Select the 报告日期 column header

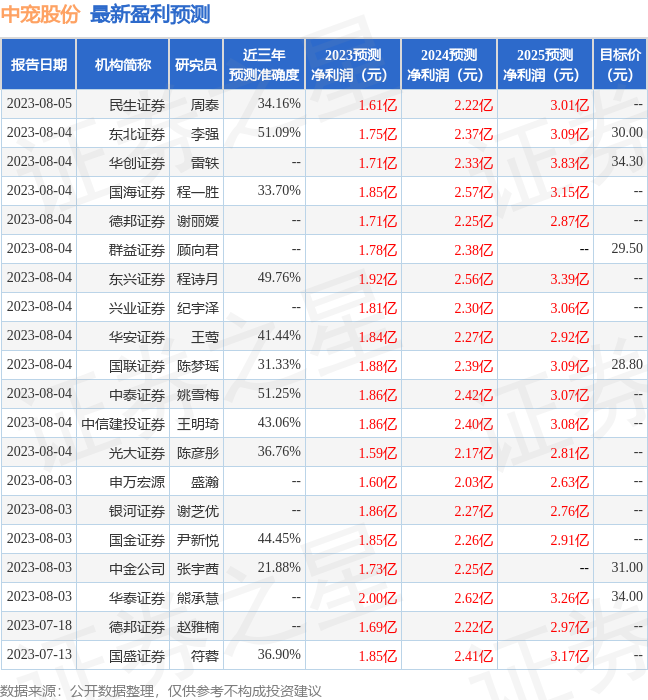(39, 65)
